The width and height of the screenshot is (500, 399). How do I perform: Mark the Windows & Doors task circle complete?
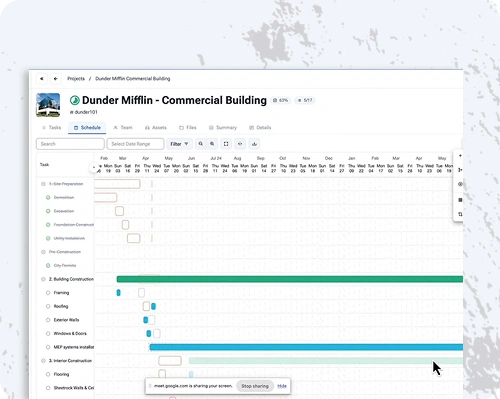[48, 333]
